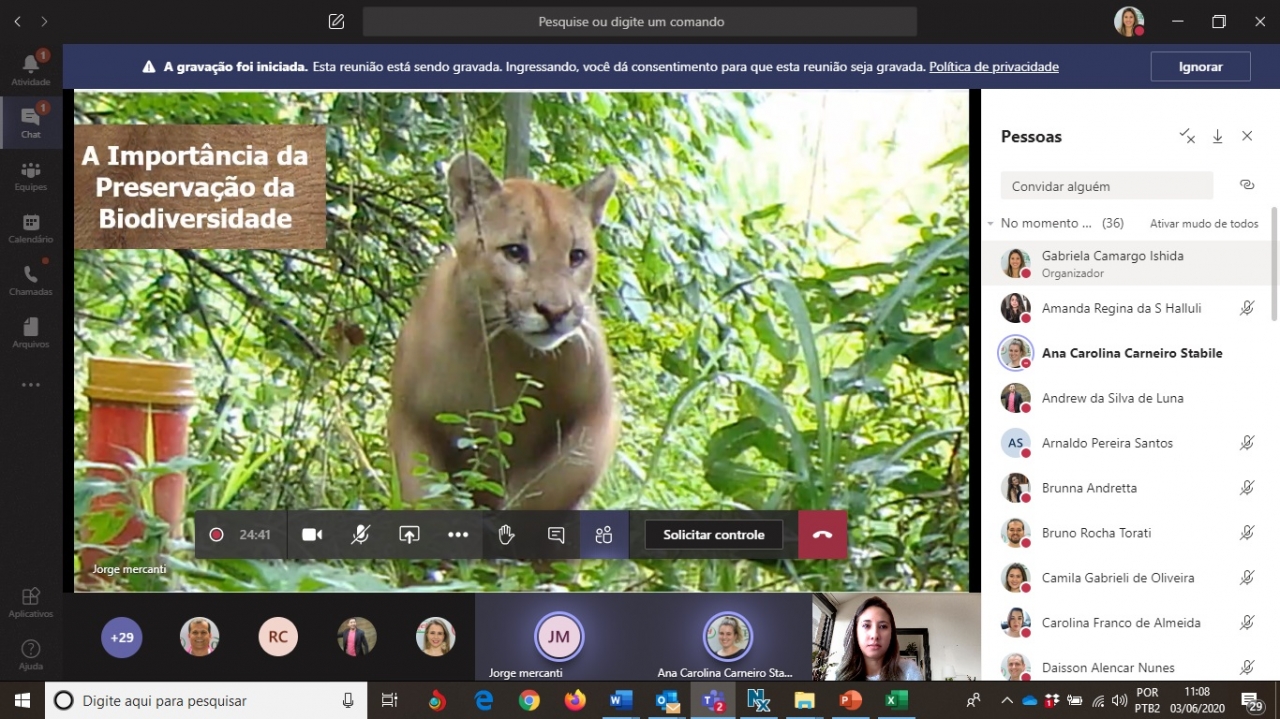The height and width of the screenshot is (719, 1280).
Task: Download attendance list icon
Action: (1217, 136)
